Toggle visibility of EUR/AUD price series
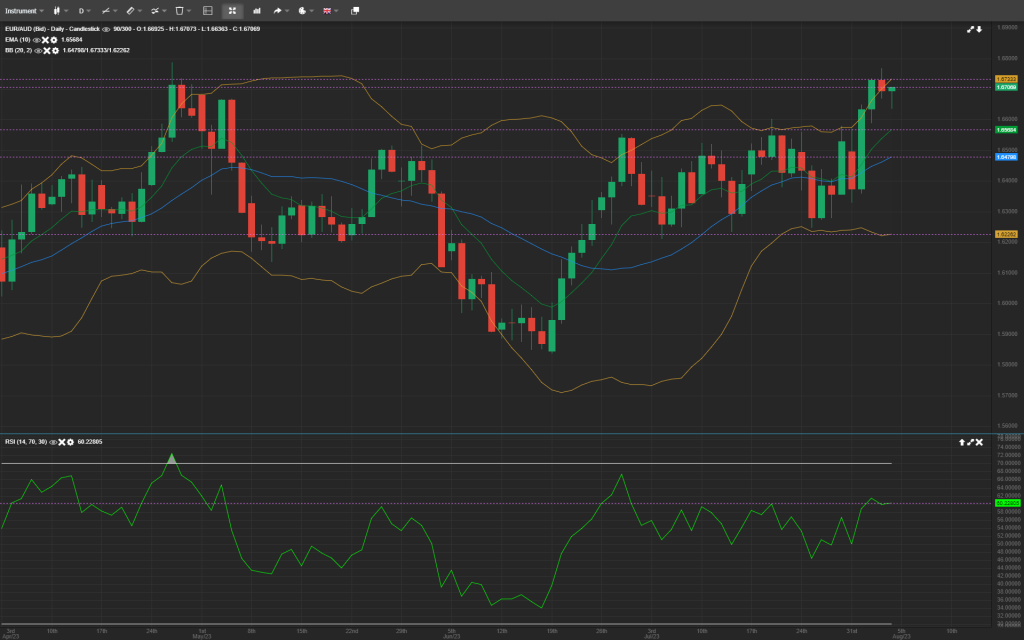The image size is (1024, 640). tap(106, 29)
